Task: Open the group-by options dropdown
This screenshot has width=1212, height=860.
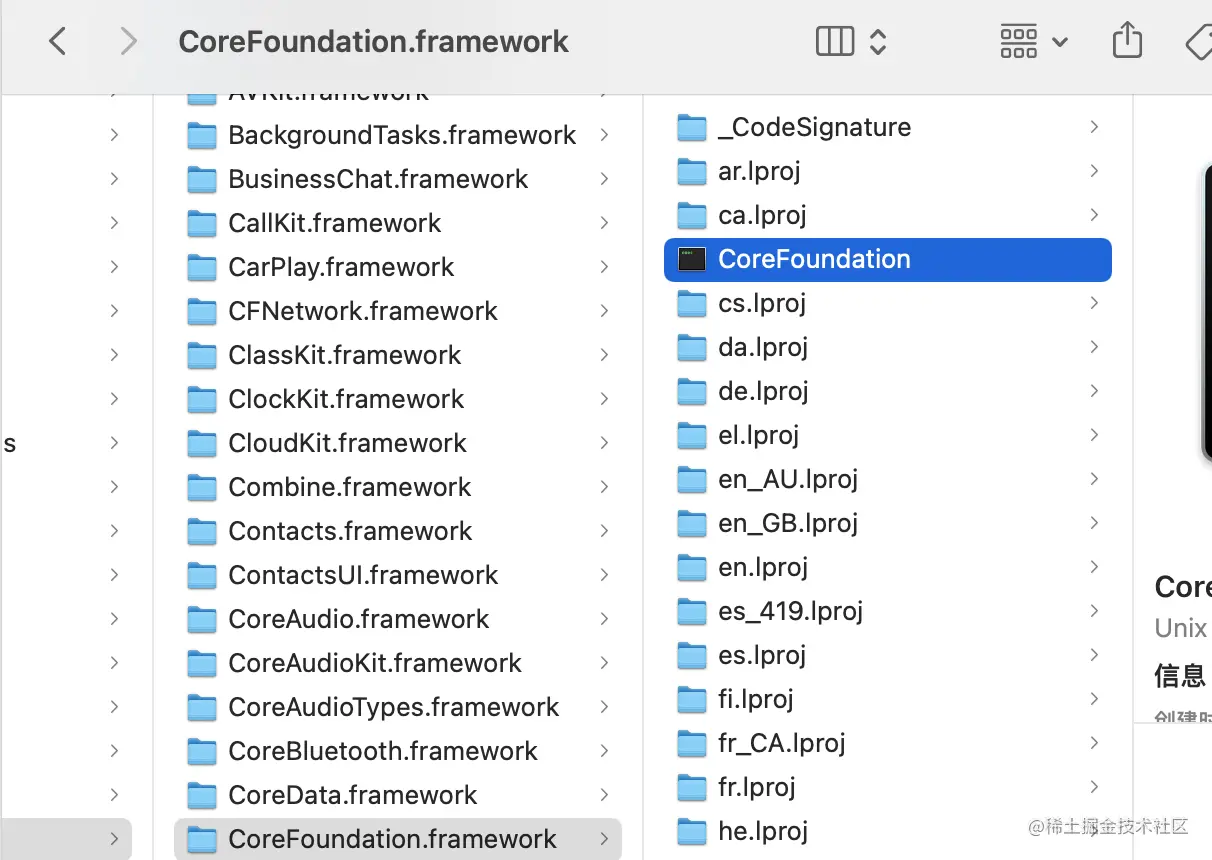Action: tap(1034, 41)
